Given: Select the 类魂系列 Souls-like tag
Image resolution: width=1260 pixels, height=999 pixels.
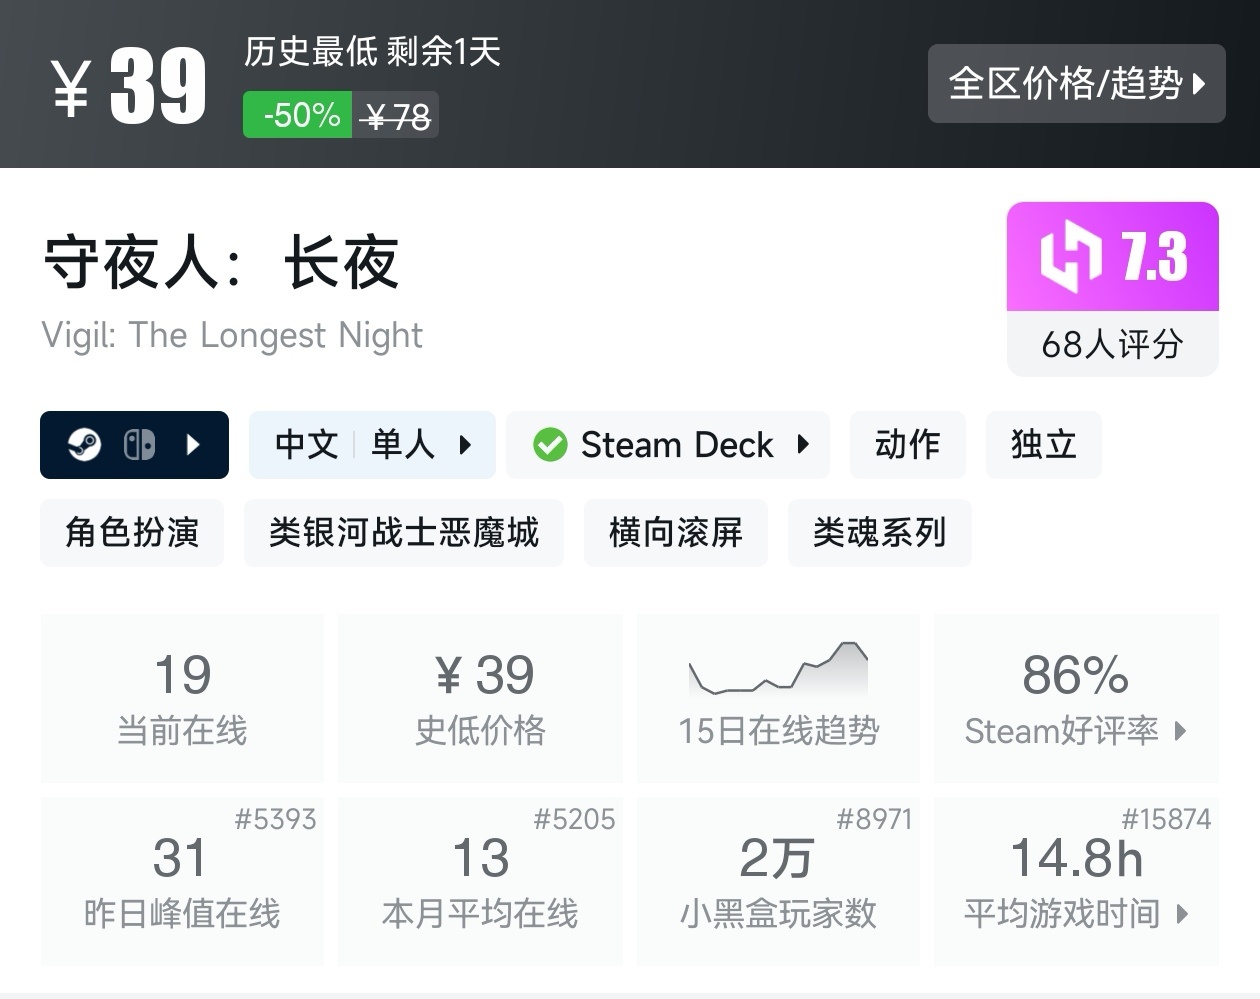Looking at the screenshot, I should click(879, 533).
